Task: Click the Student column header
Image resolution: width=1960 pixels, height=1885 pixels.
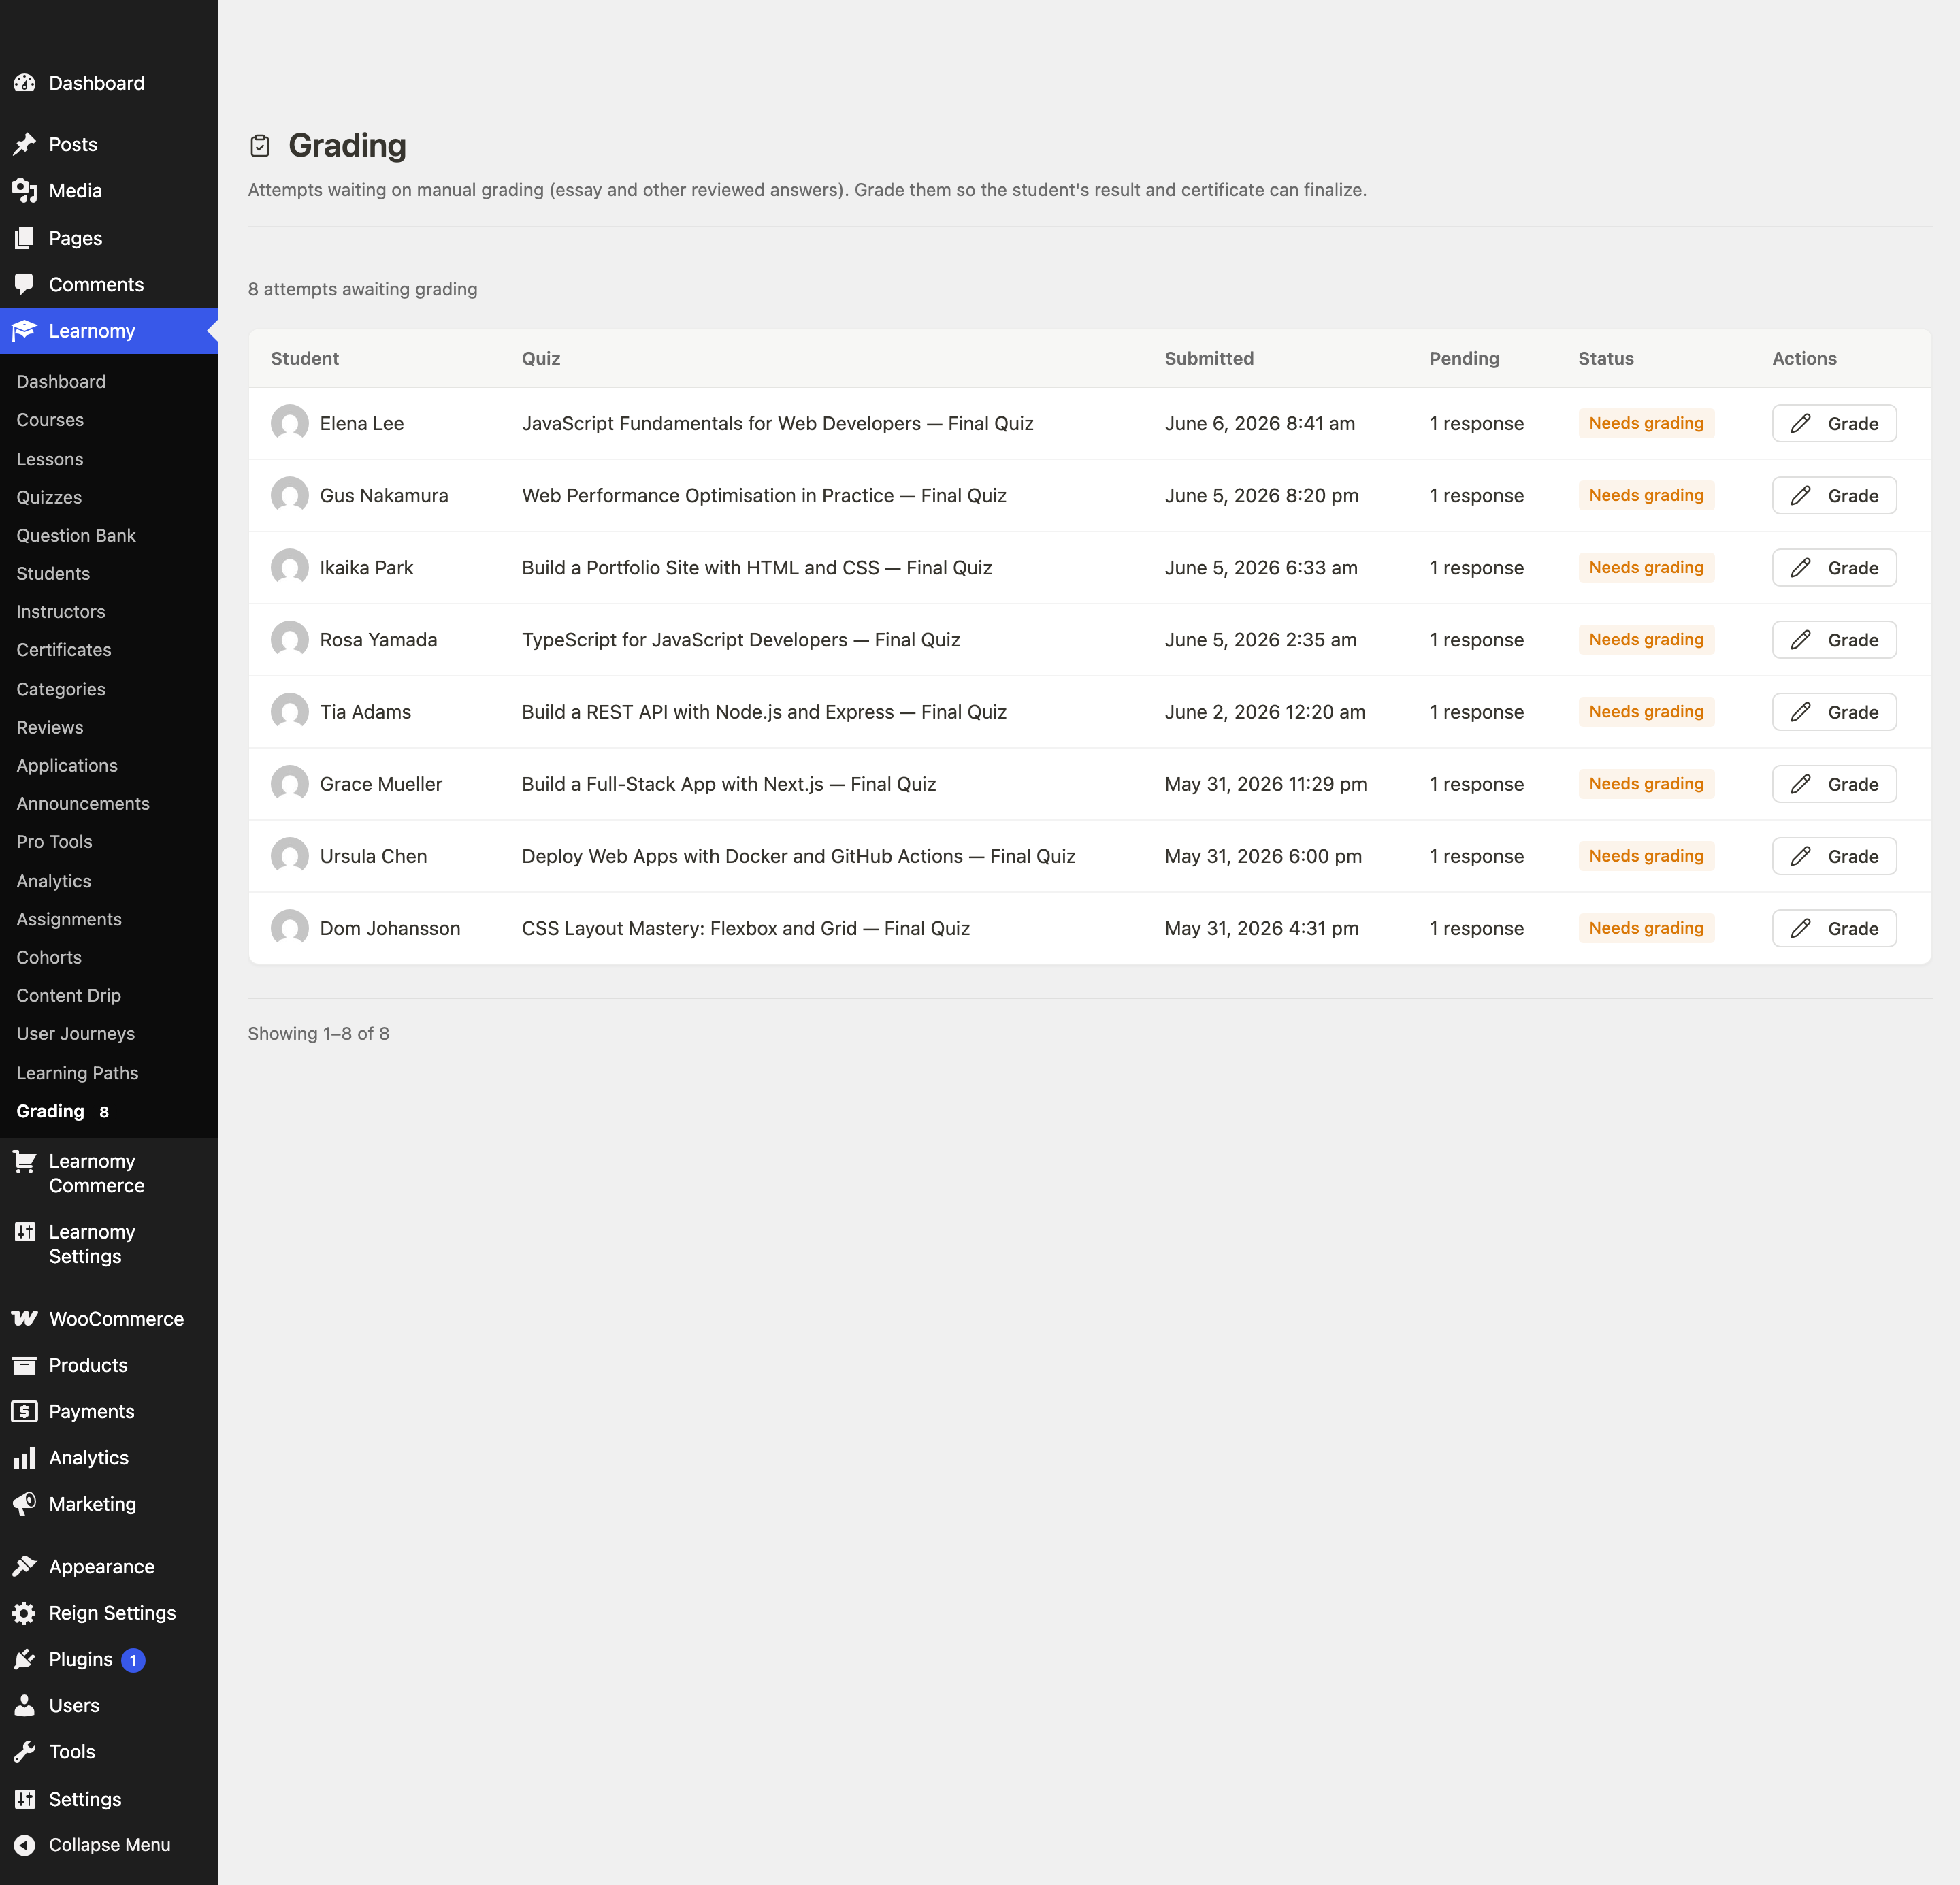Action: [305, 358]
